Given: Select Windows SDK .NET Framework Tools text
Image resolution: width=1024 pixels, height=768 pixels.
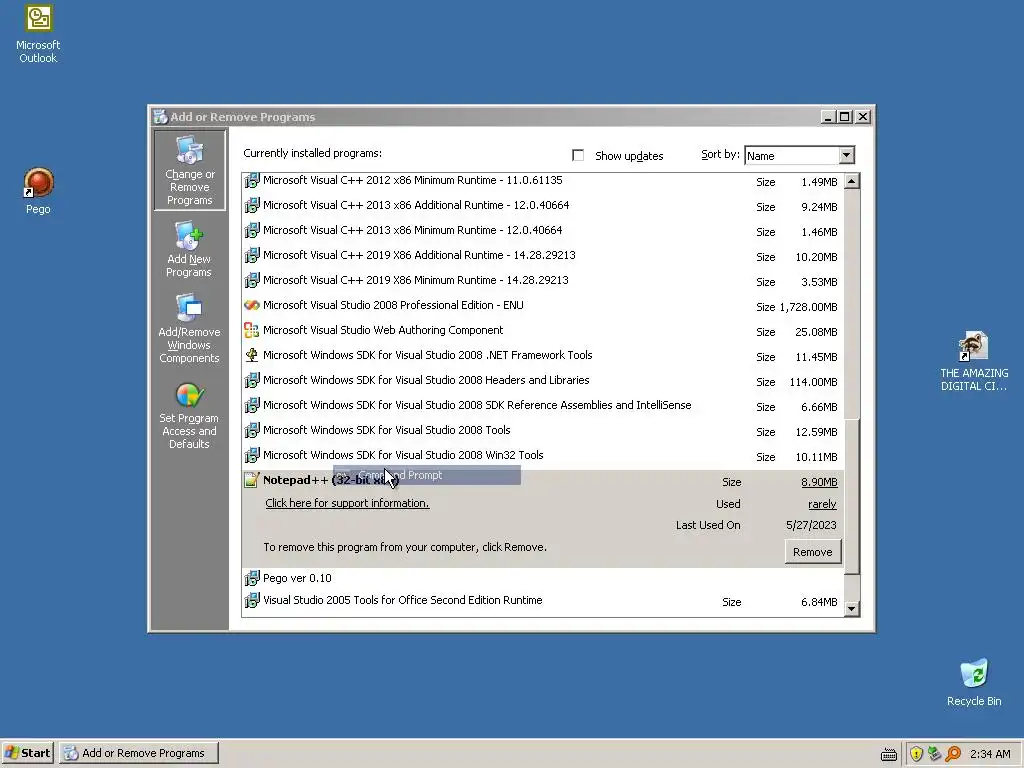Looking at the screenshot, I should [x=428, y=355].
